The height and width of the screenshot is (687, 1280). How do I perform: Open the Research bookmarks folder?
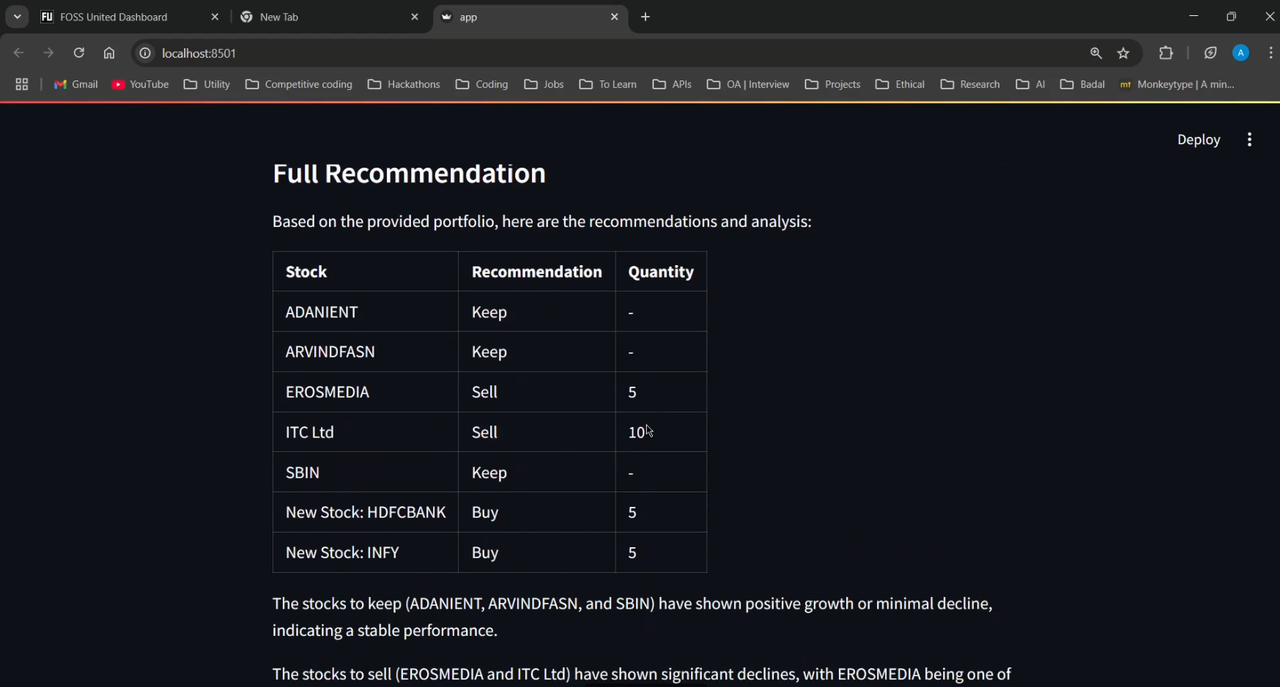(970, 84)
